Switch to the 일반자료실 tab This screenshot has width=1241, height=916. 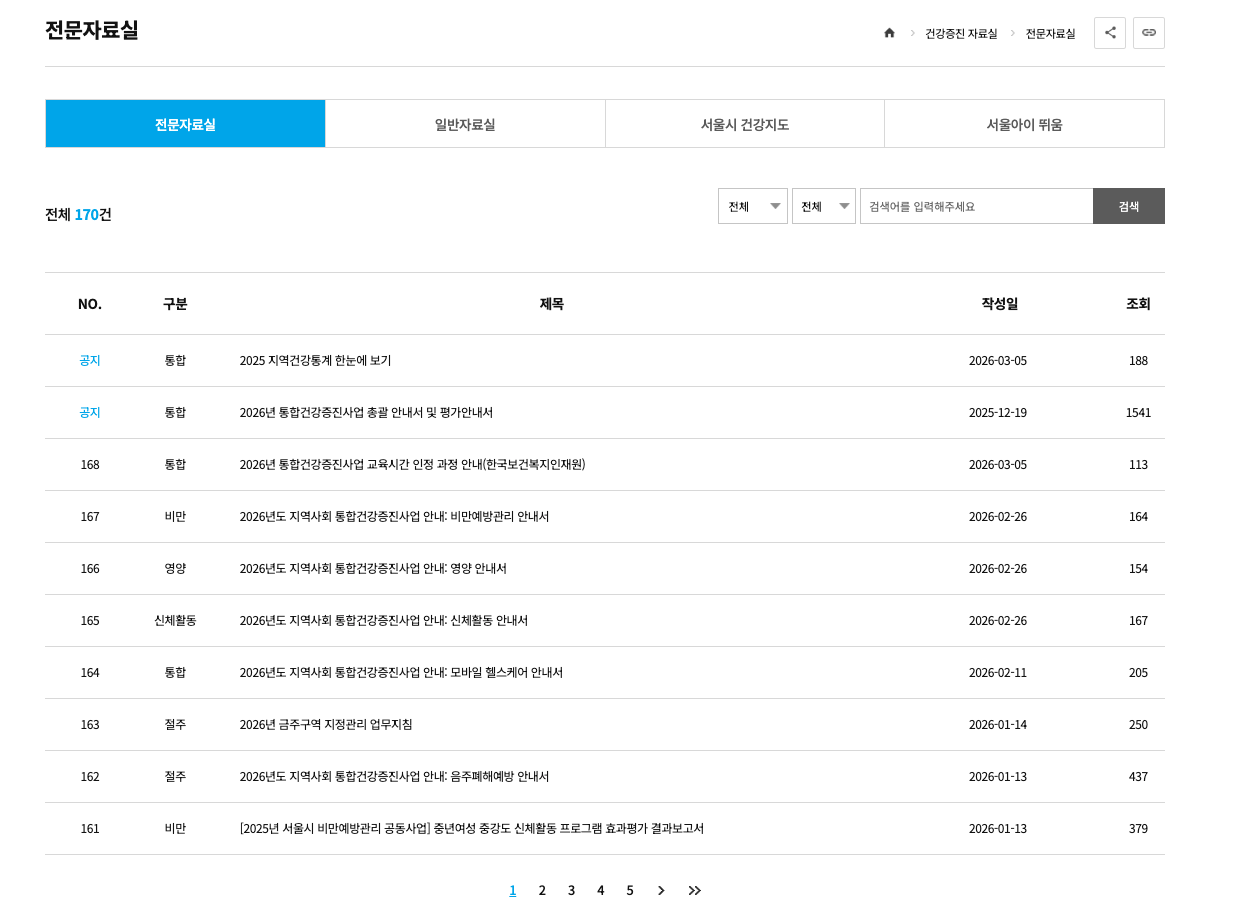pos(464,123)
